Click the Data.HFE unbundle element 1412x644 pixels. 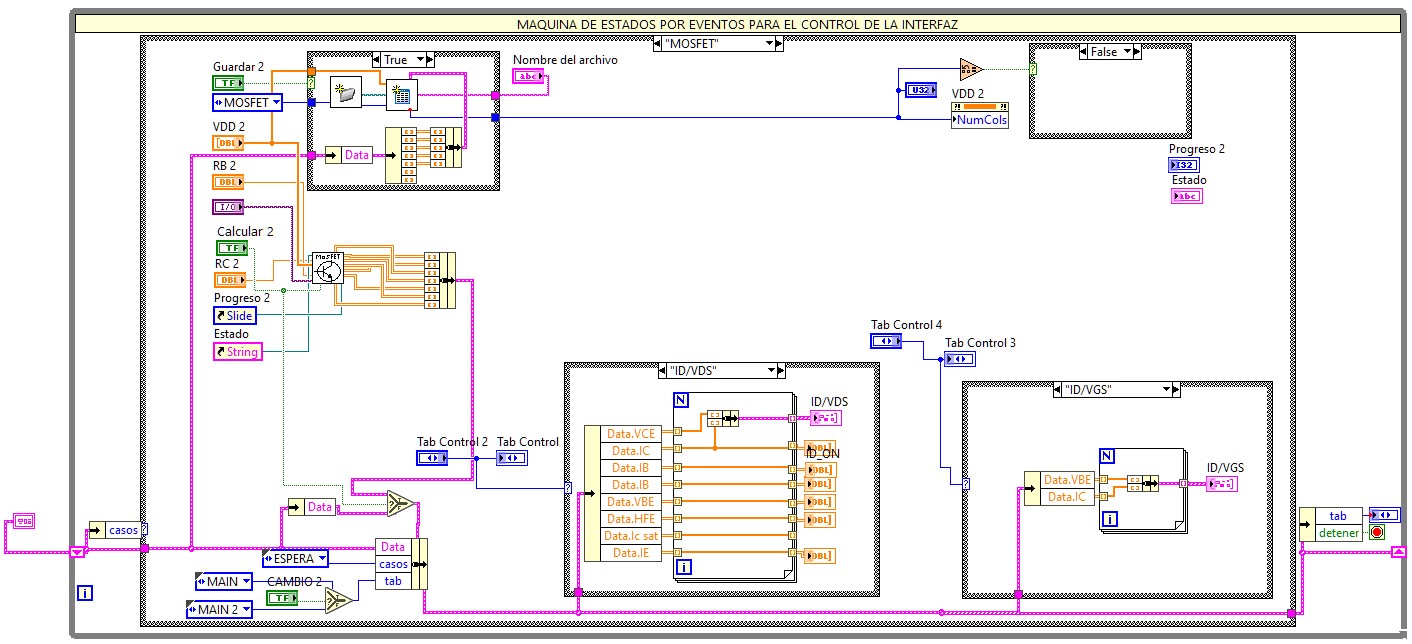click(632, 518)
